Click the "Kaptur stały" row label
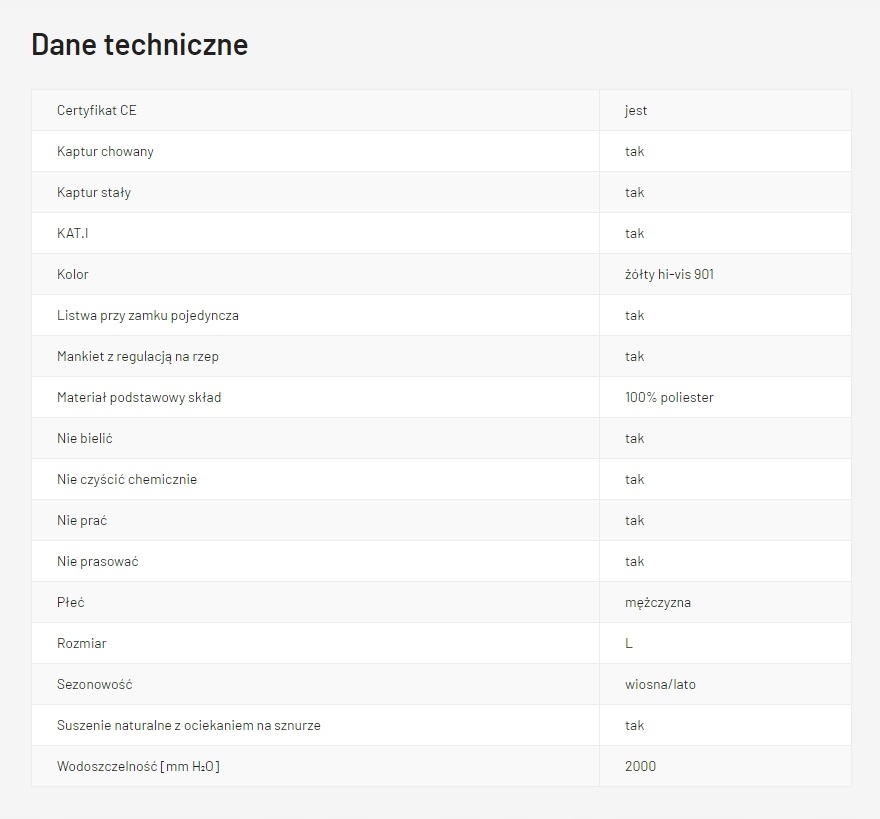Viewport: 880px width, 819px height. [x=94, y=192]
